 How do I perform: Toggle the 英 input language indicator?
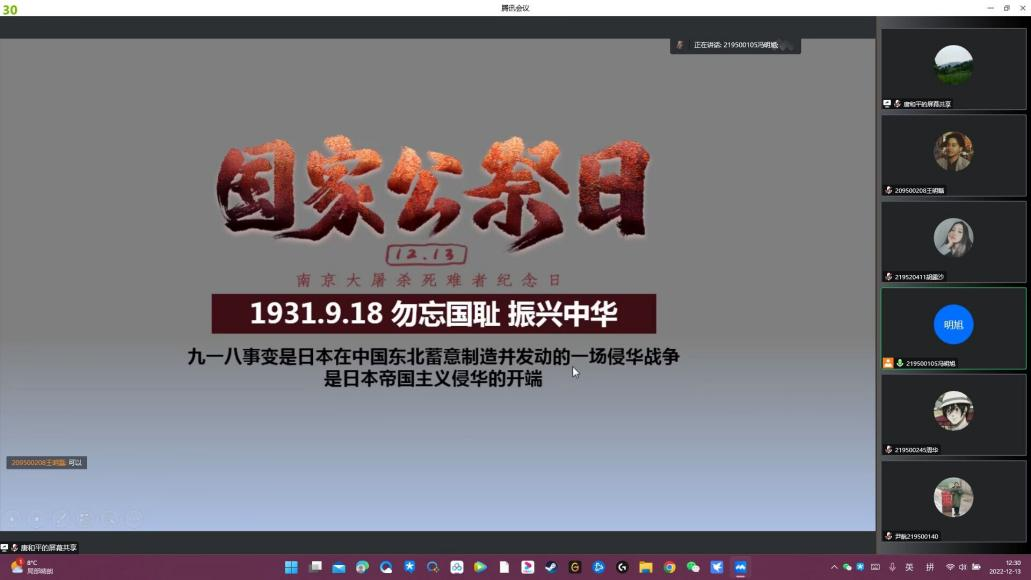909,567
